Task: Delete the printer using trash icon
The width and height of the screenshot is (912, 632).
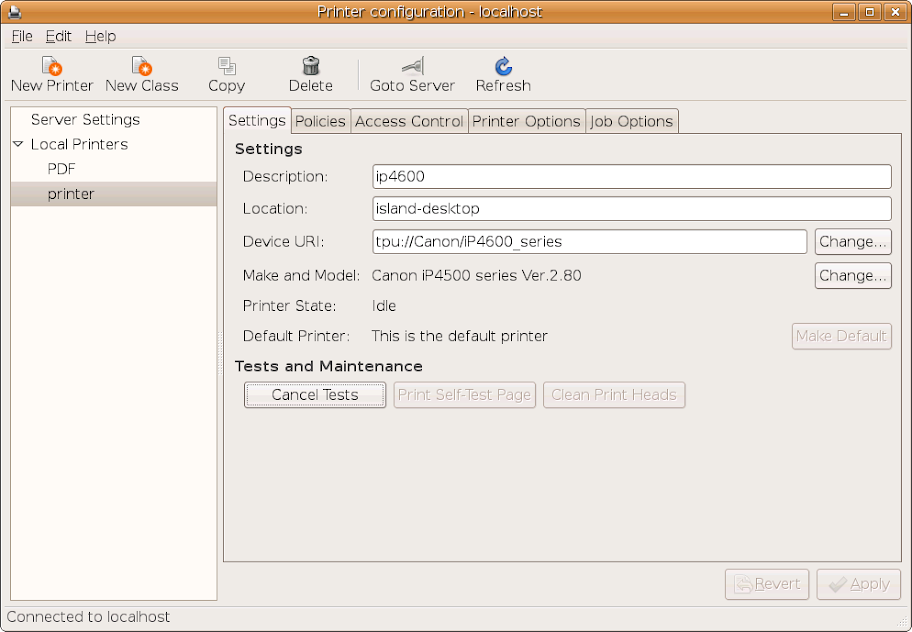Action: click(x=310, y=67)
